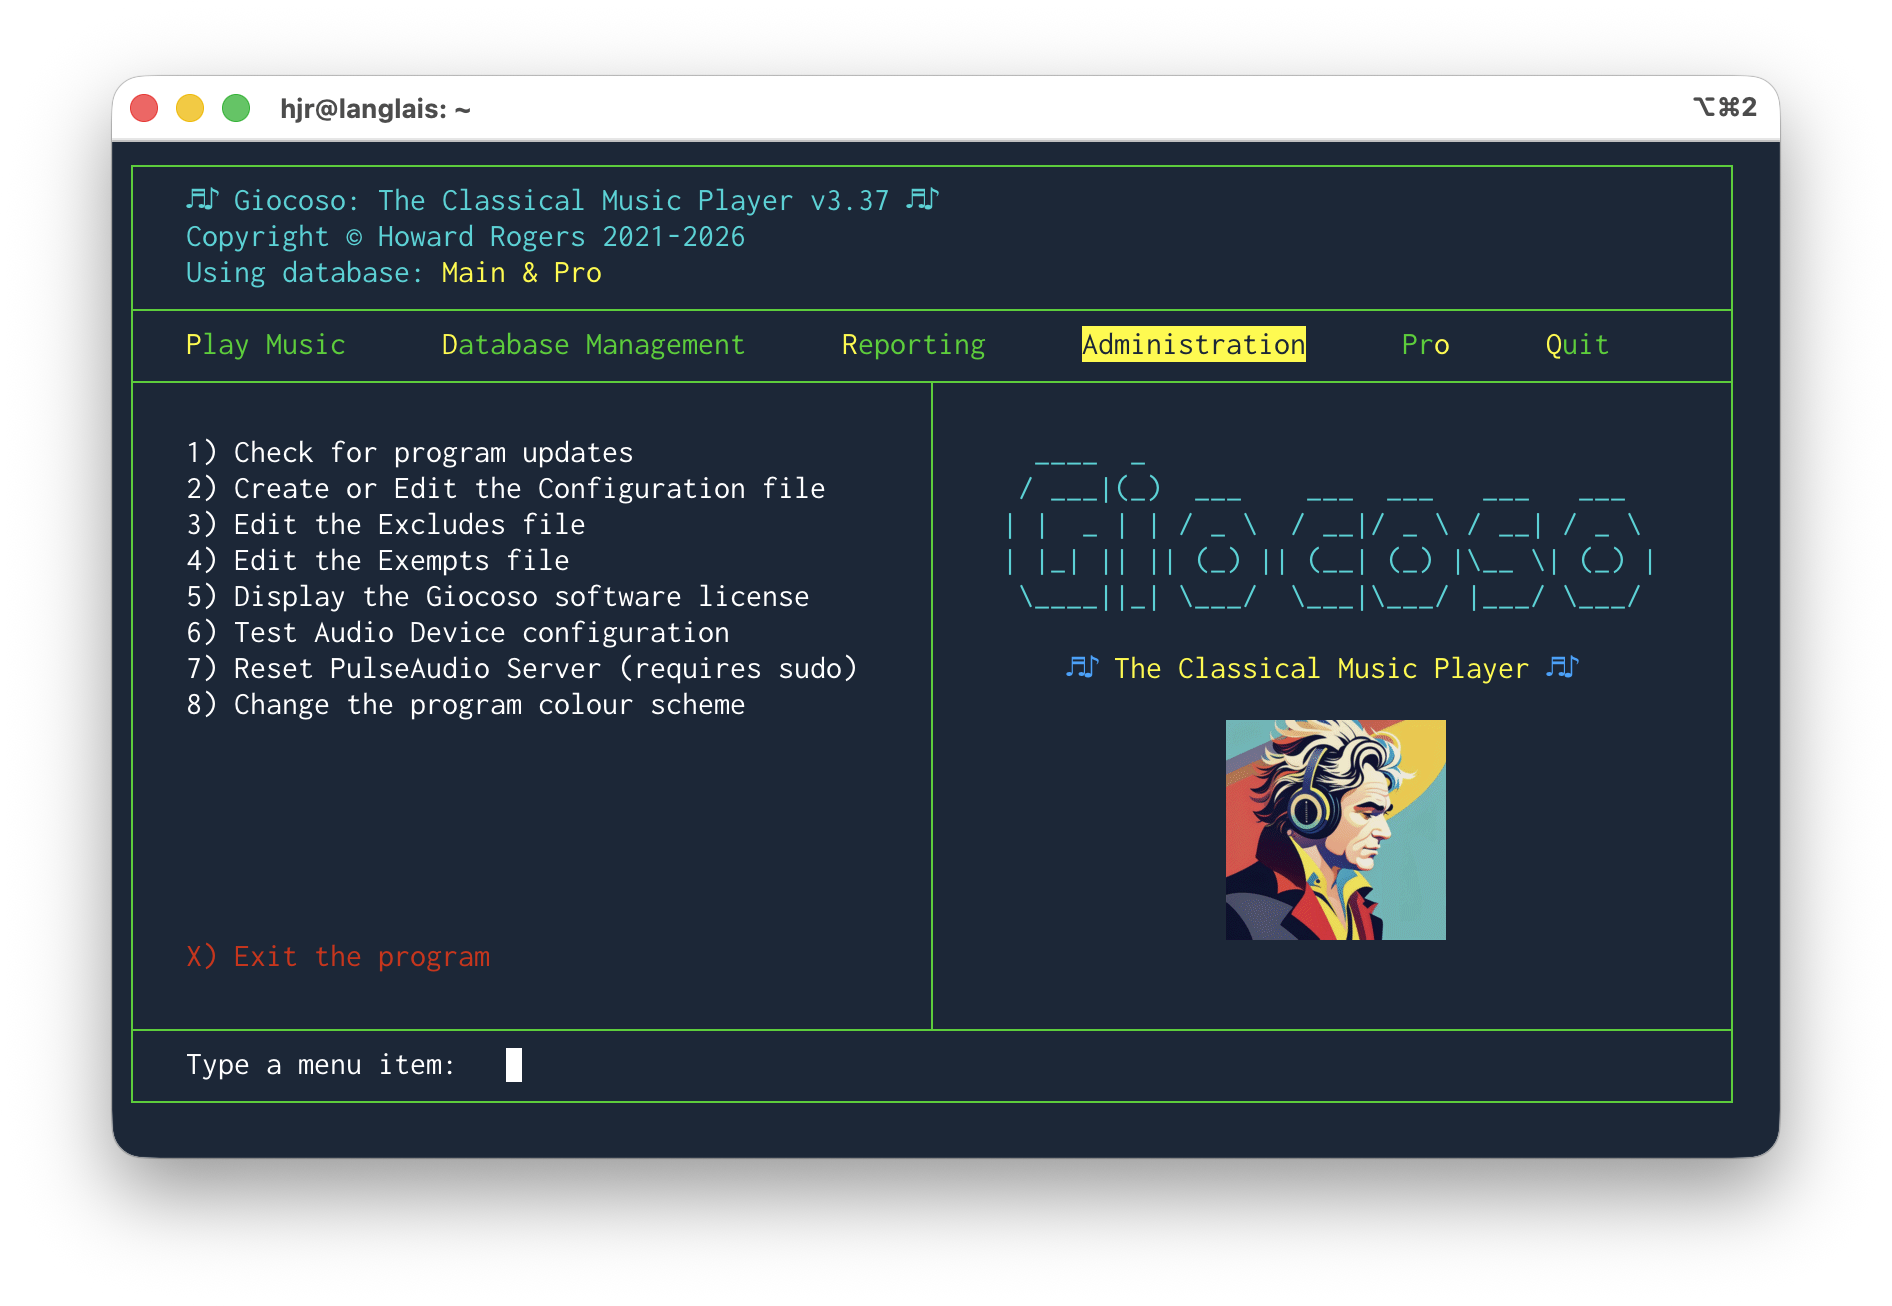Click the Beethoven headphones portrait image
Image resolution: width=1892 pixels, height=1306 pixels.
tap(1335, 829)
